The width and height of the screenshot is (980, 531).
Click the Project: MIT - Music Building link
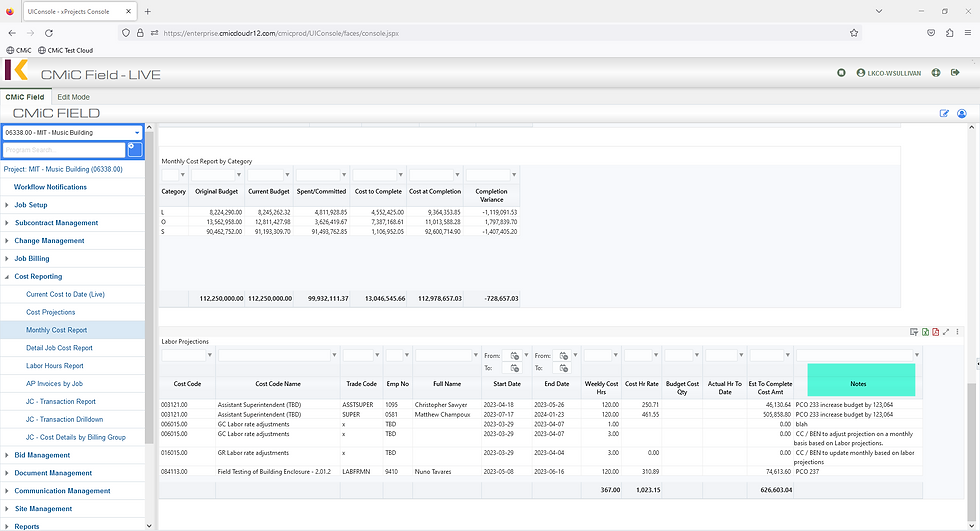pyautogui.click(x=63, y=169)
